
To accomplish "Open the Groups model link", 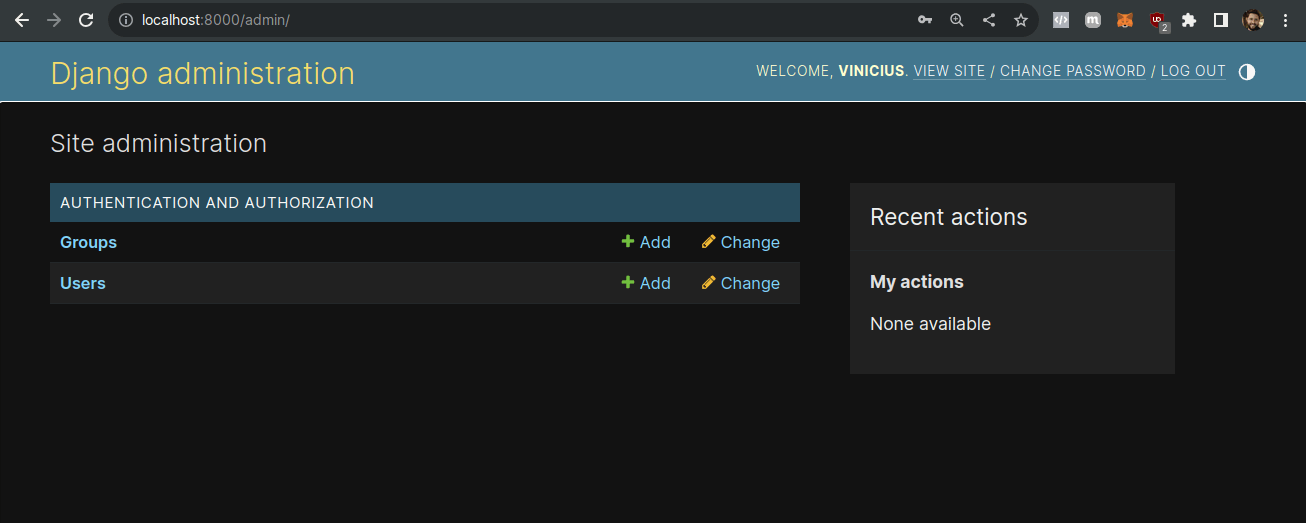I will [x=88, y=242].
